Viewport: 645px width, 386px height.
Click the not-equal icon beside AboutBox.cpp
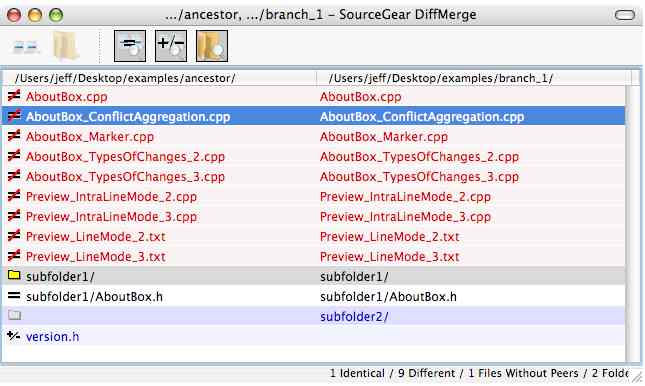(14, 96)
